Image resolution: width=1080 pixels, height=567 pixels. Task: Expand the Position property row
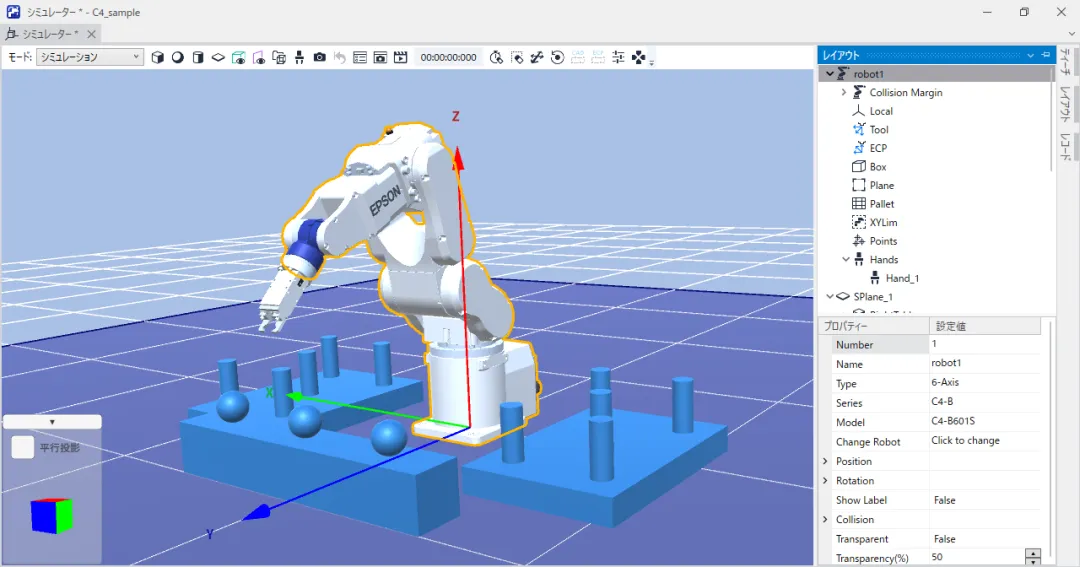(x=825, y=461)
